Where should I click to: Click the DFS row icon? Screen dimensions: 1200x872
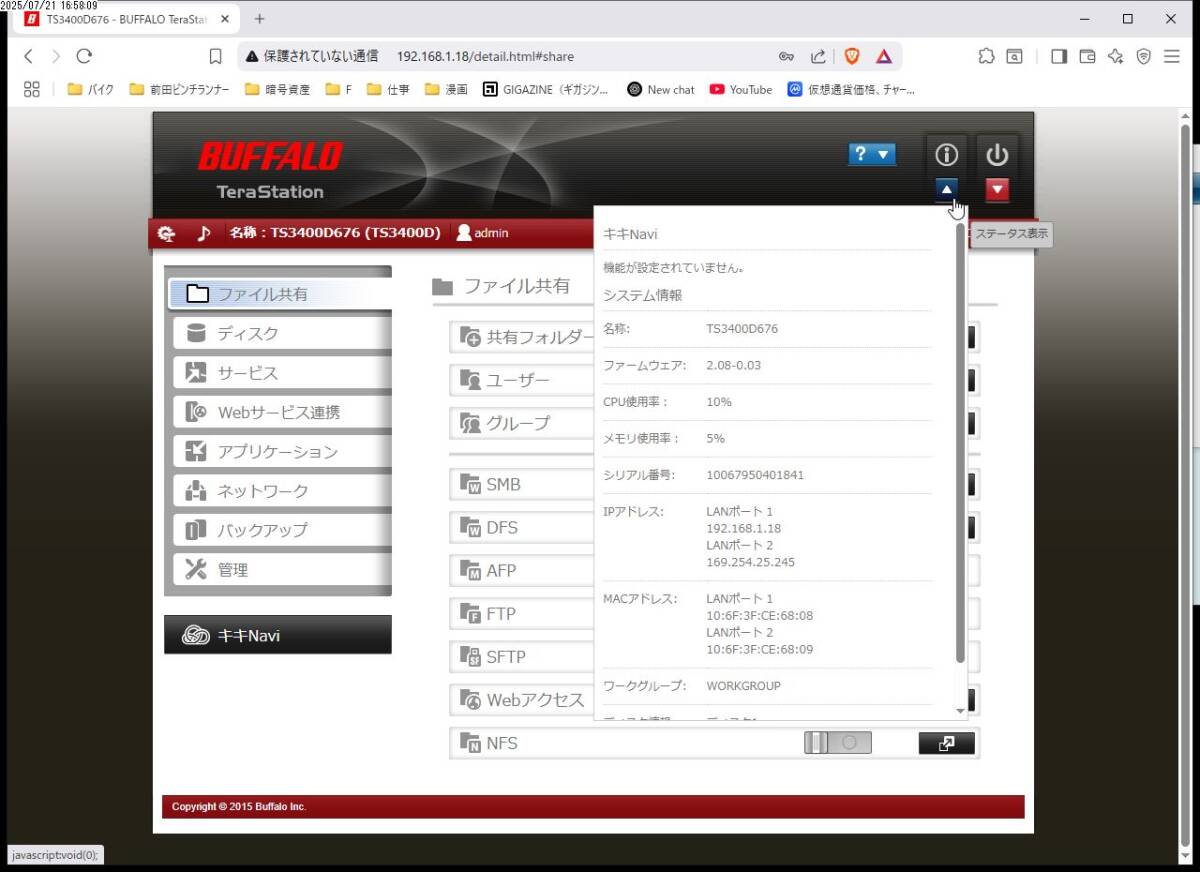470,528
